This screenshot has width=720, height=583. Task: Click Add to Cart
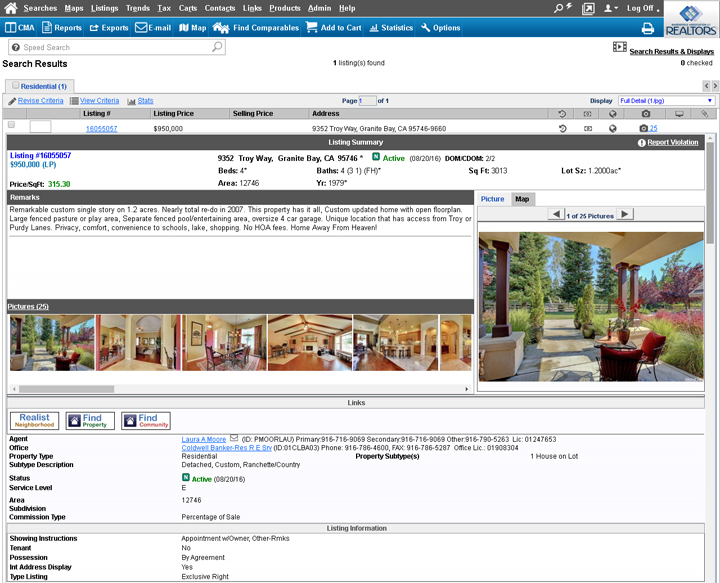(x=333, y=28)
